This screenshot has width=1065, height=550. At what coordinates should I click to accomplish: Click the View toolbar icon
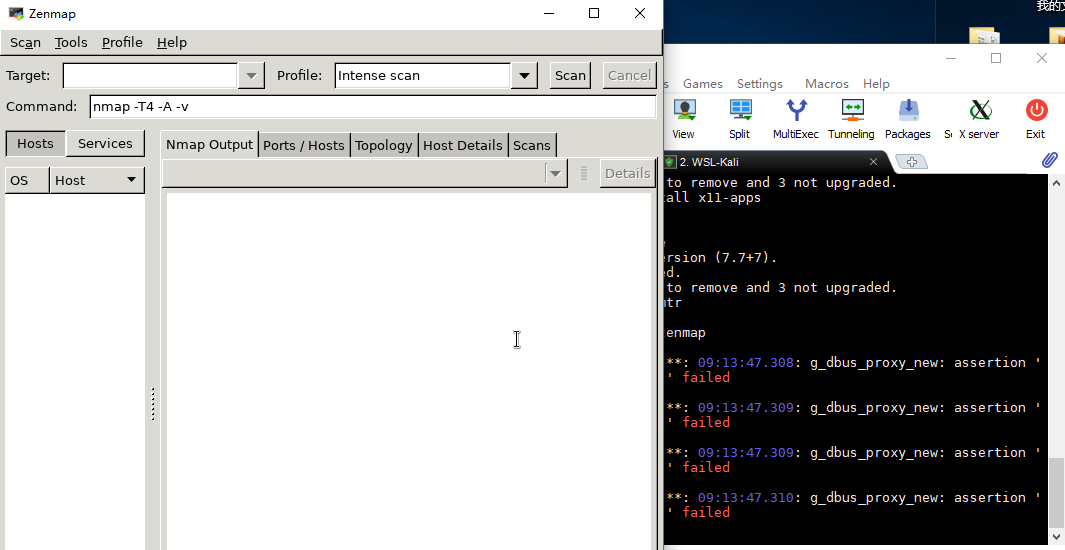683,119
